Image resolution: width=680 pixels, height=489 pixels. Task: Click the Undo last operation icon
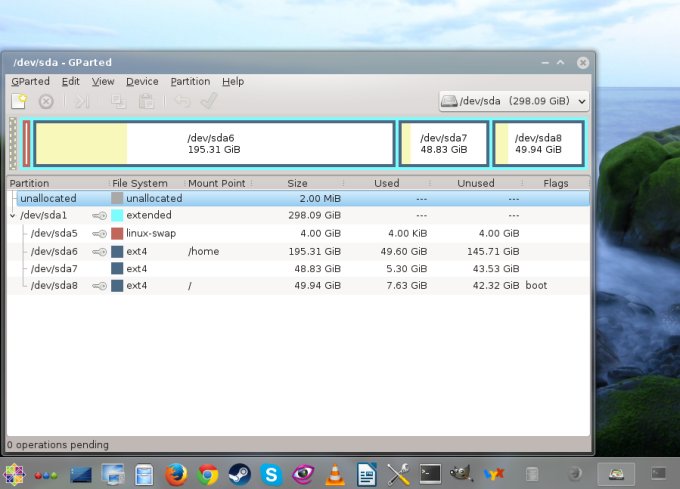(182, 101)
